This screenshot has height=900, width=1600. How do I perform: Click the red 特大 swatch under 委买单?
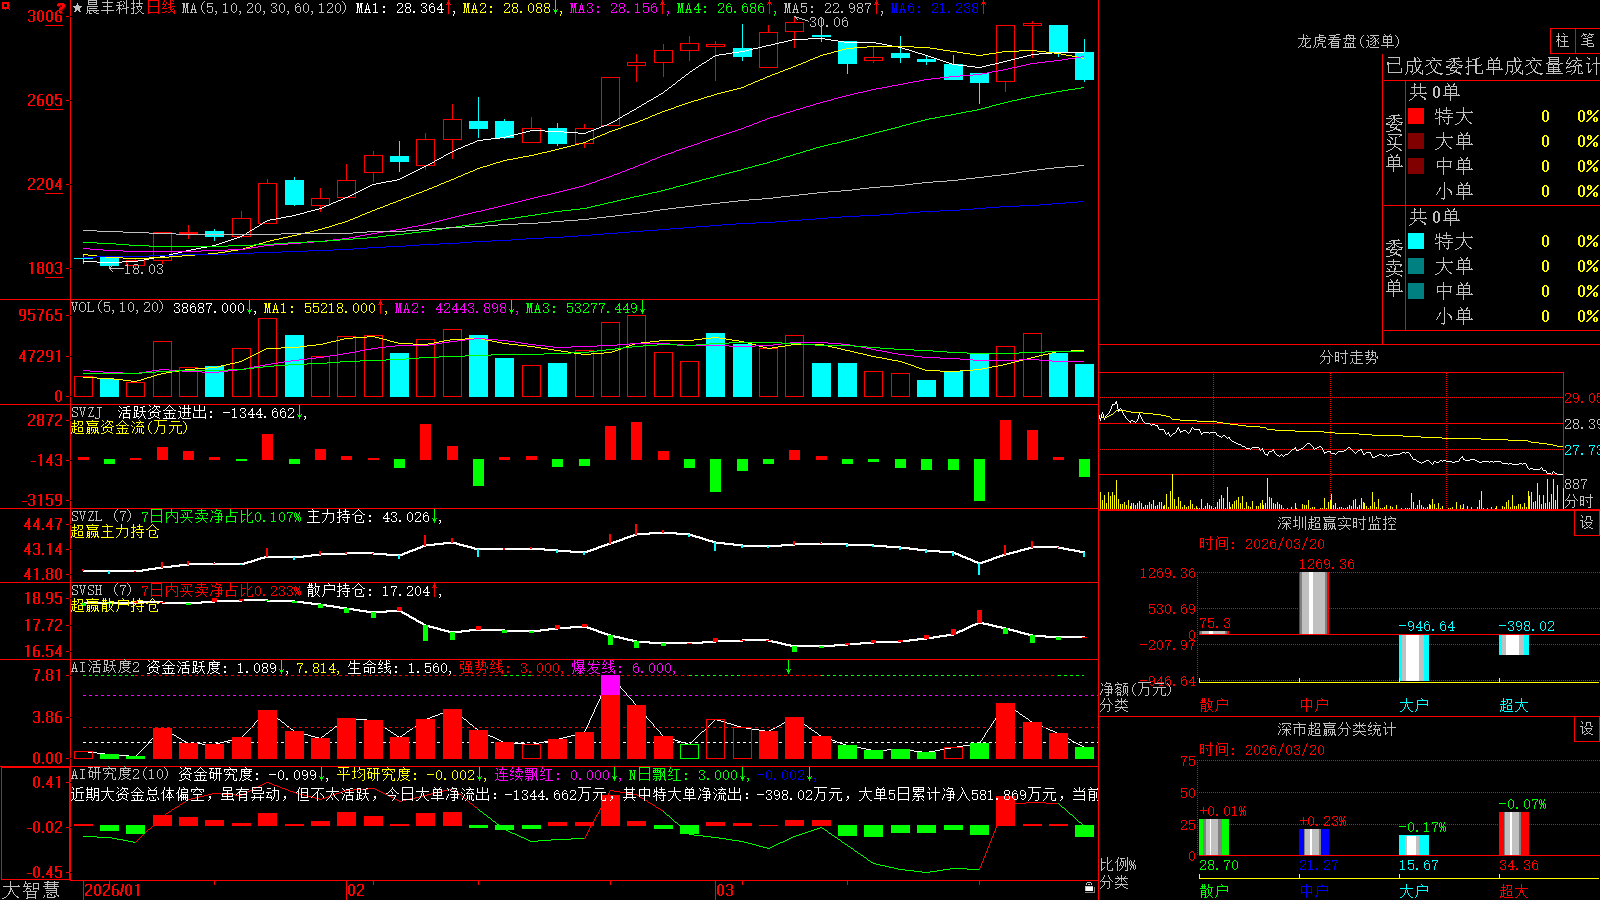1416,116
